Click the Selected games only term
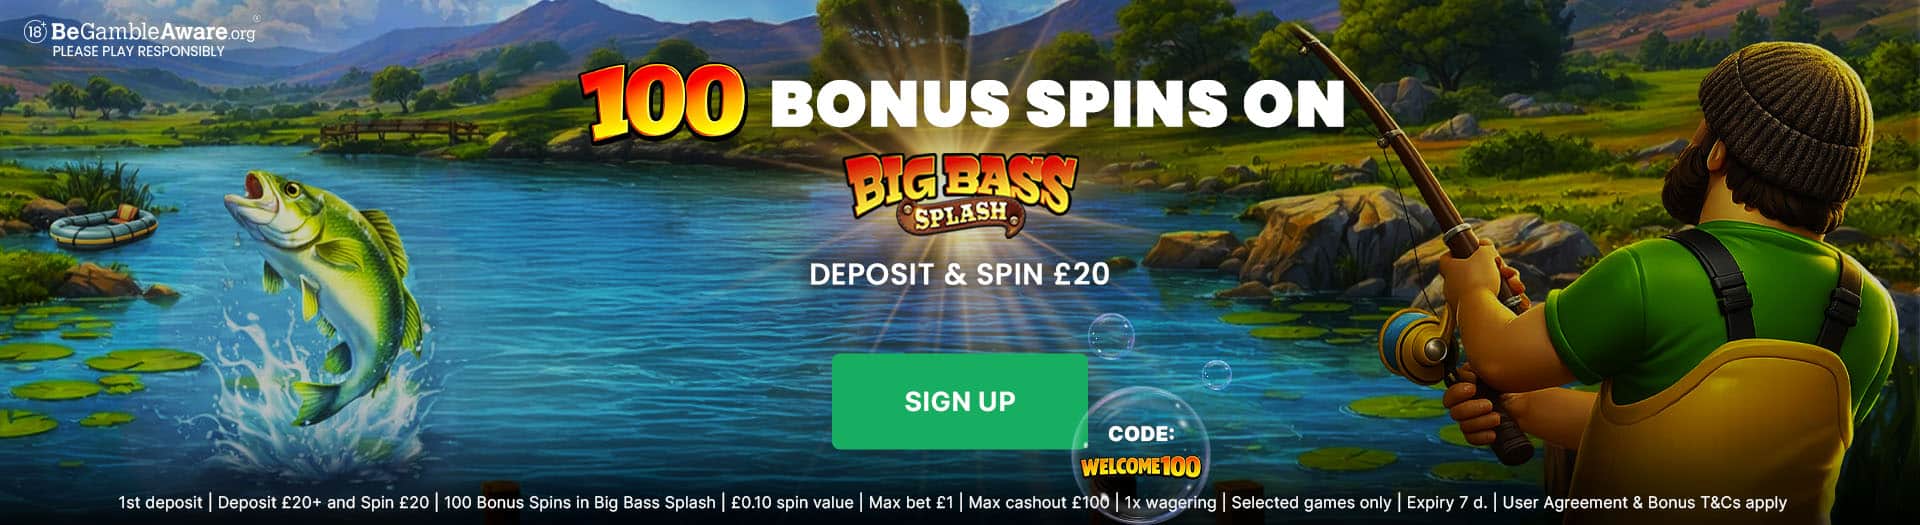Image resolution: width=1920 pixels, height=525 pixels. (x=1311, y=503)
